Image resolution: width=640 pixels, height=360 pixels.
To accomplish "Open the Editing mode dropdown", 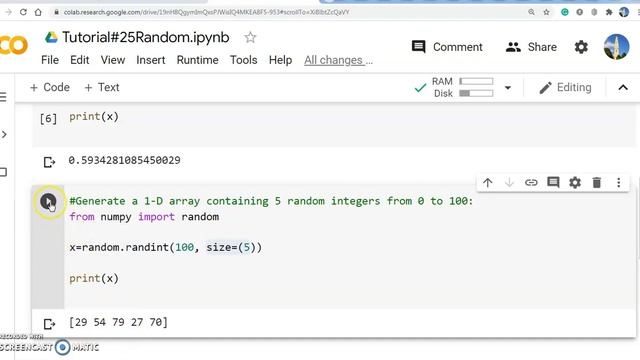I will [565, 87].
